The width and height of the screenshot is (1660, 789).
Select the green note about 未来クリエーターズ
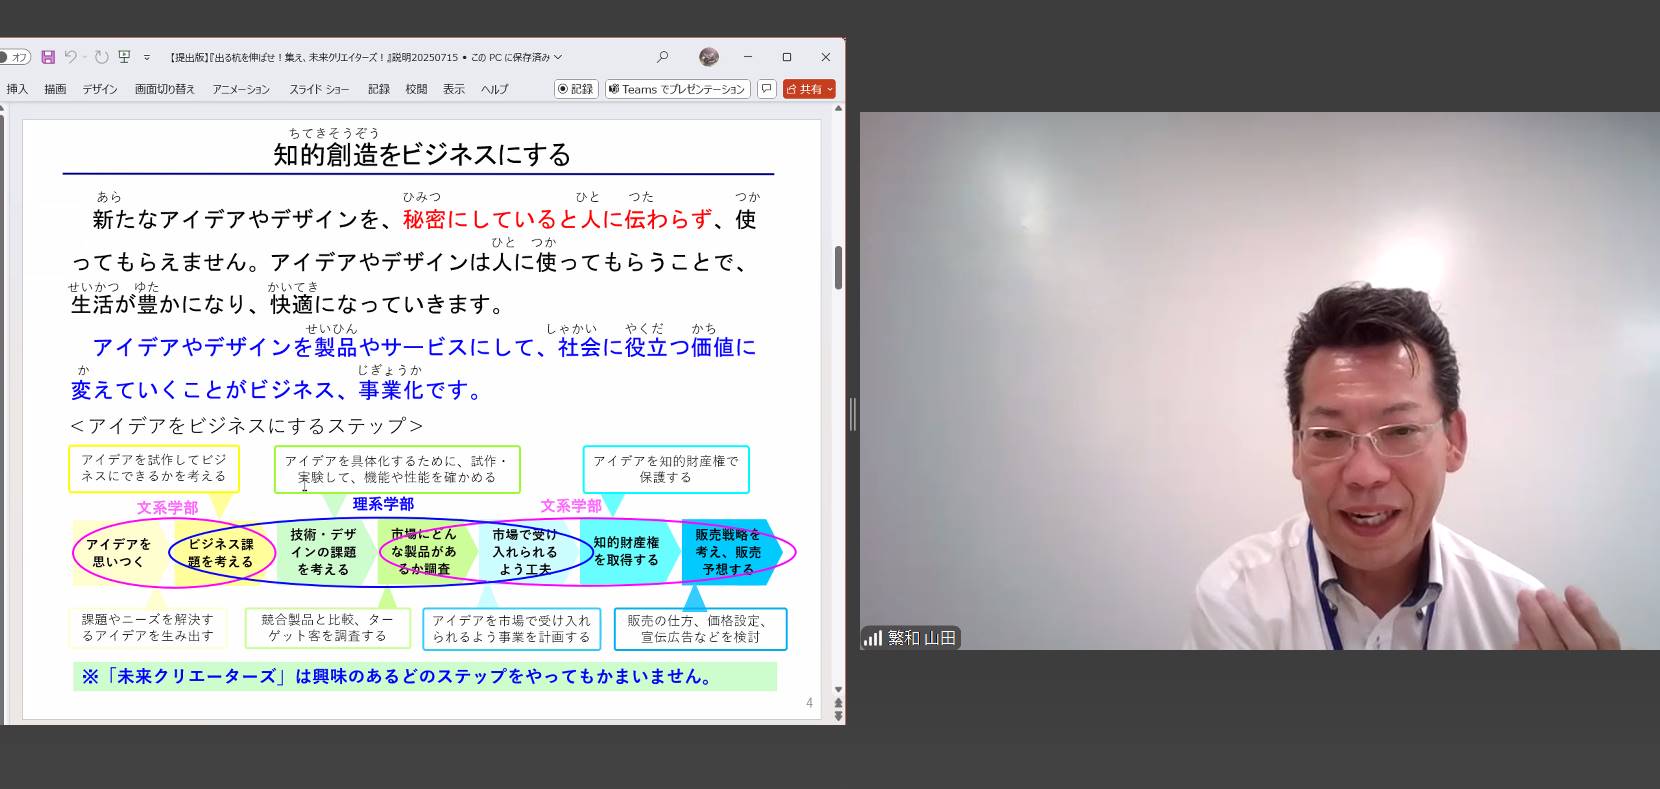pos(425,676)
